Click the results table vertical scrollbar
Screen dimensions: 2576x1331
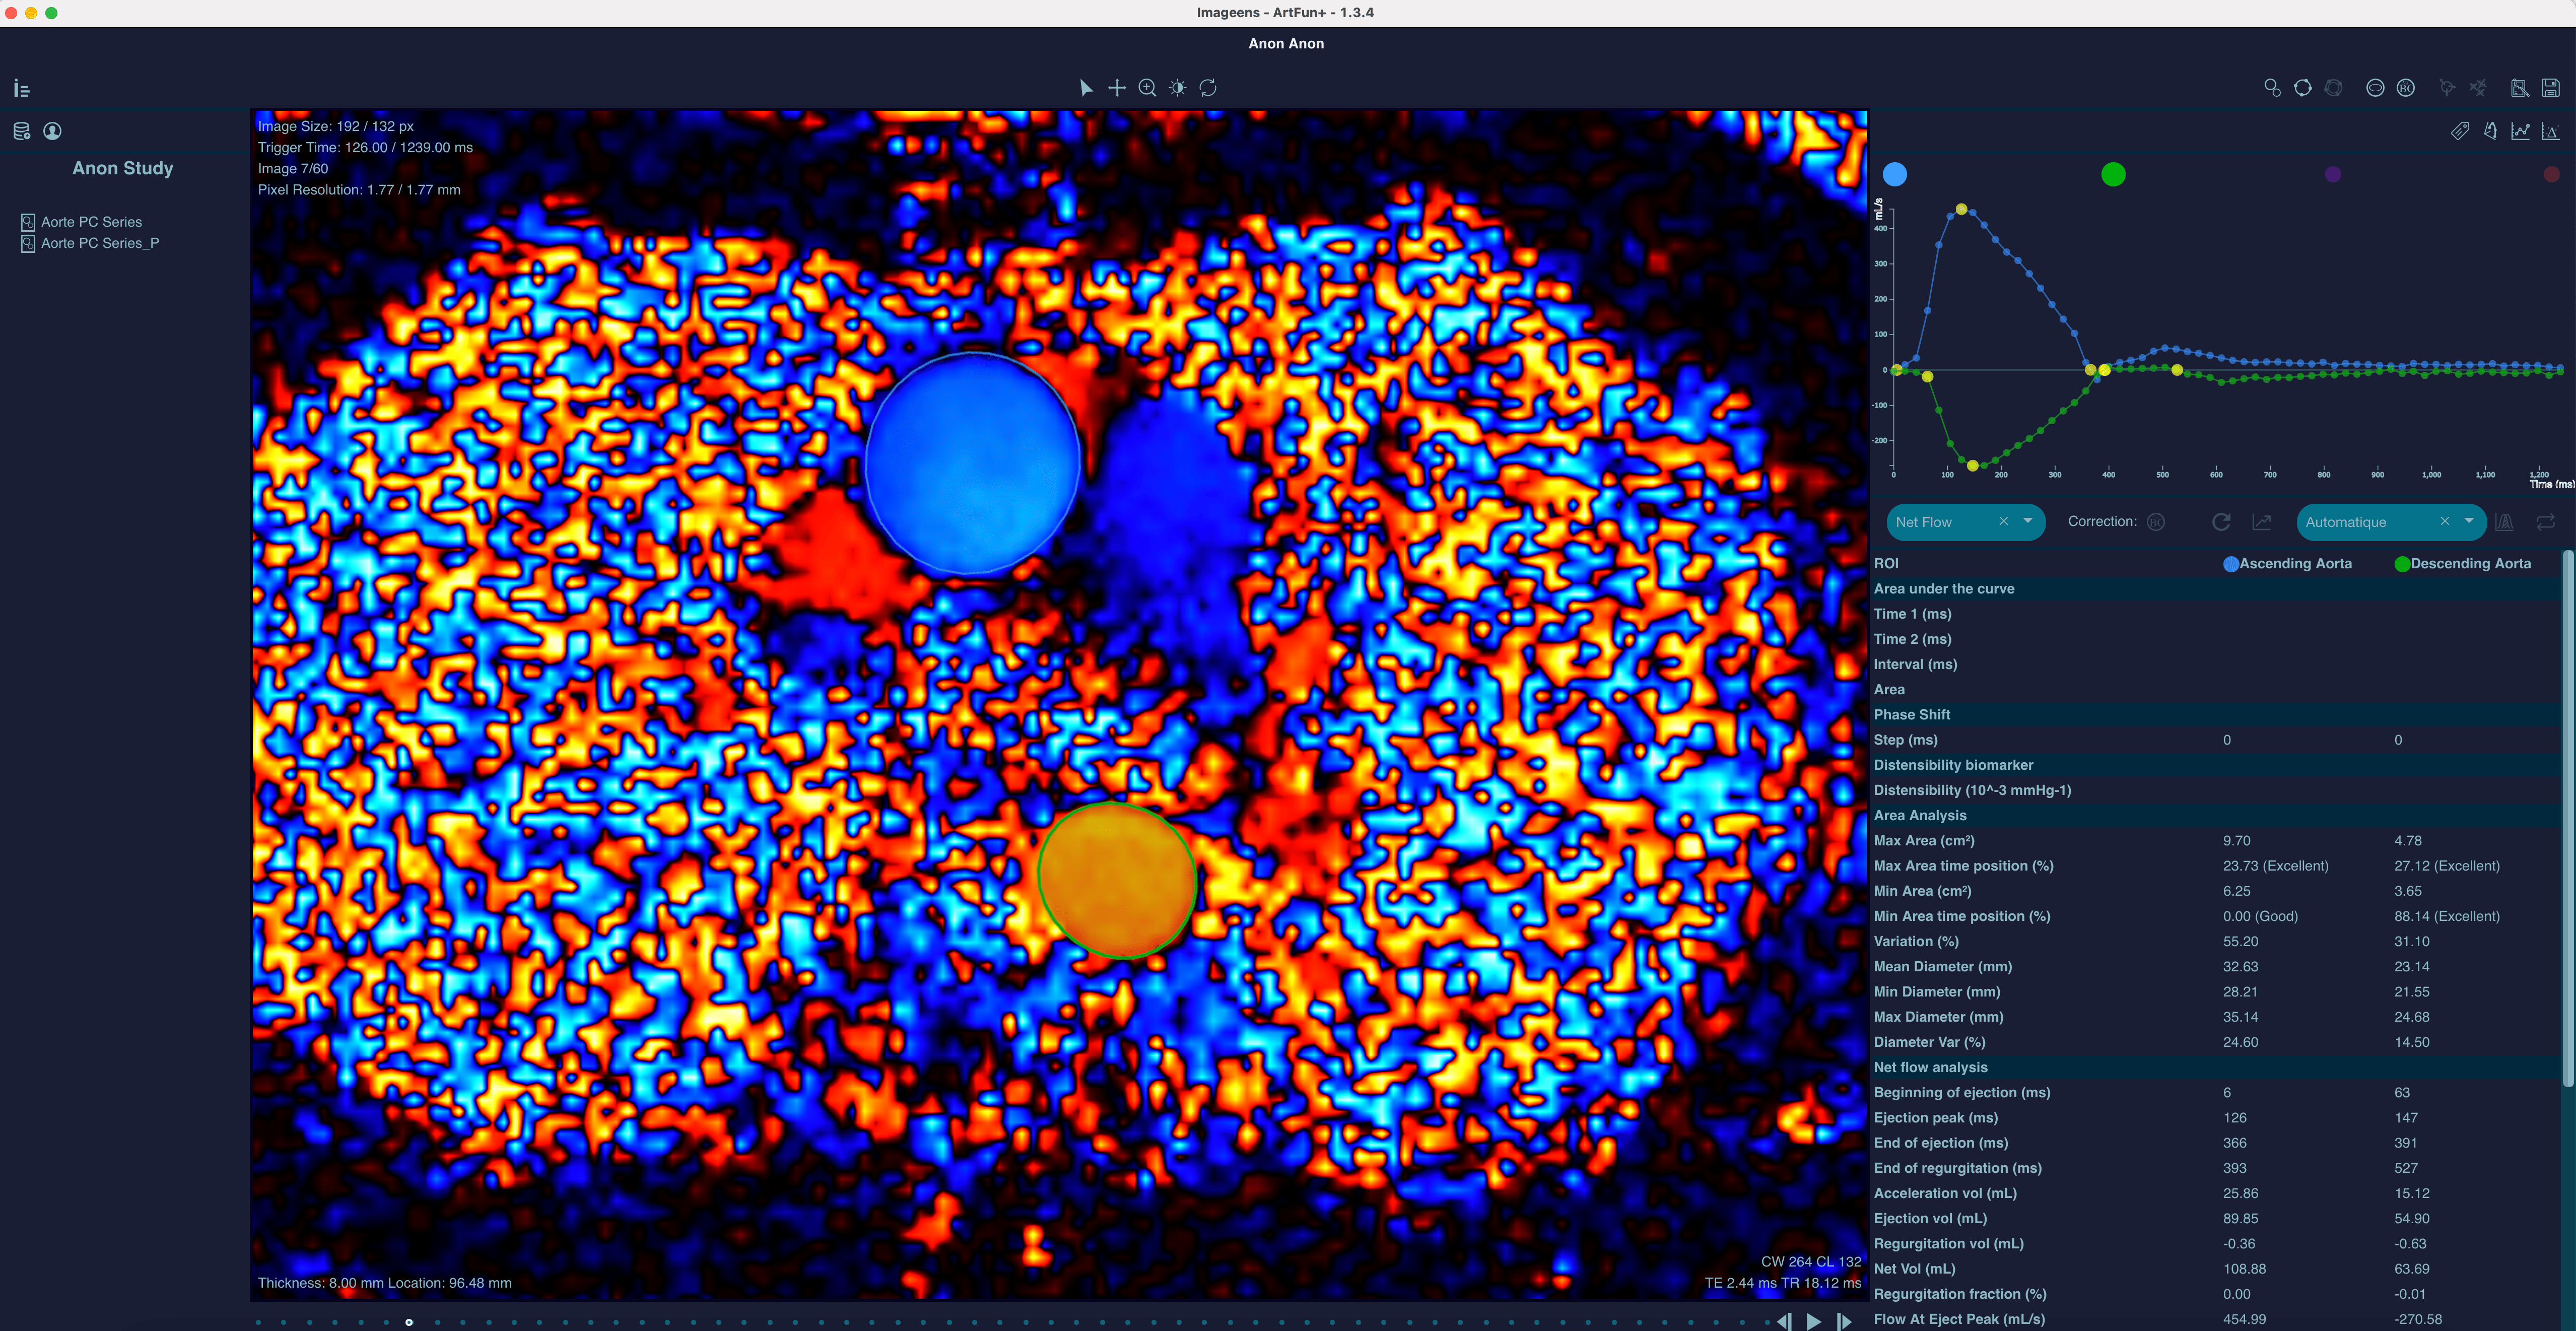pos(2568,818)
